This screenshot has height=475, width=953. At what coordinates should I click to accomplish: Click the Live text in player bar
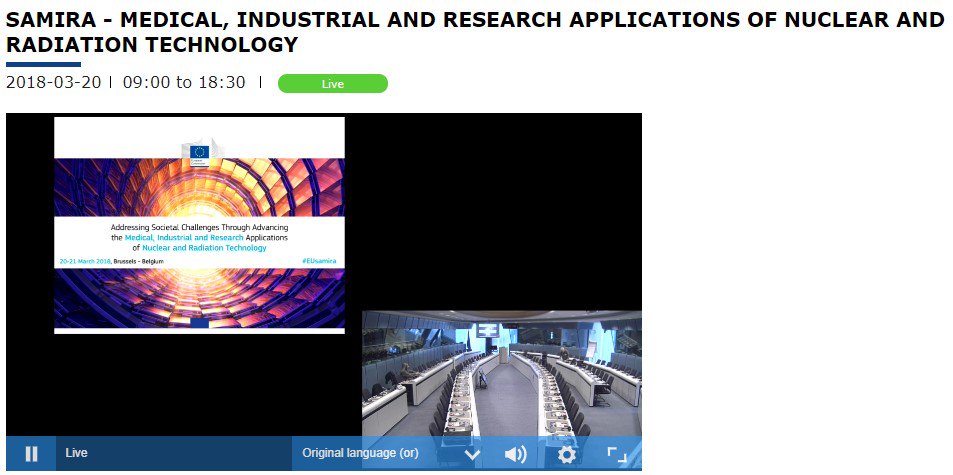pyautogui.click(x=77, y=453)
